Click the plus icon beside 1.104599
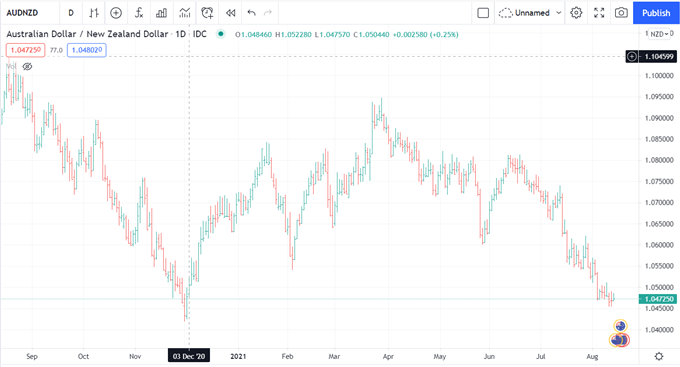 [x=632, y=56]
